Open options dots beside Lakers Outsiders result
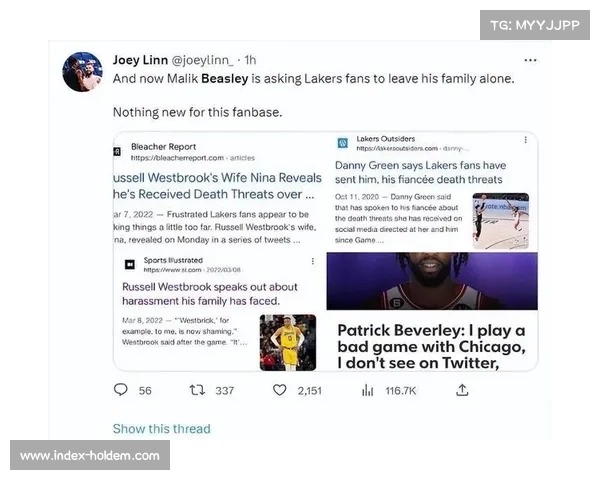This screenshot has width=600, height=480. [525, 140]
